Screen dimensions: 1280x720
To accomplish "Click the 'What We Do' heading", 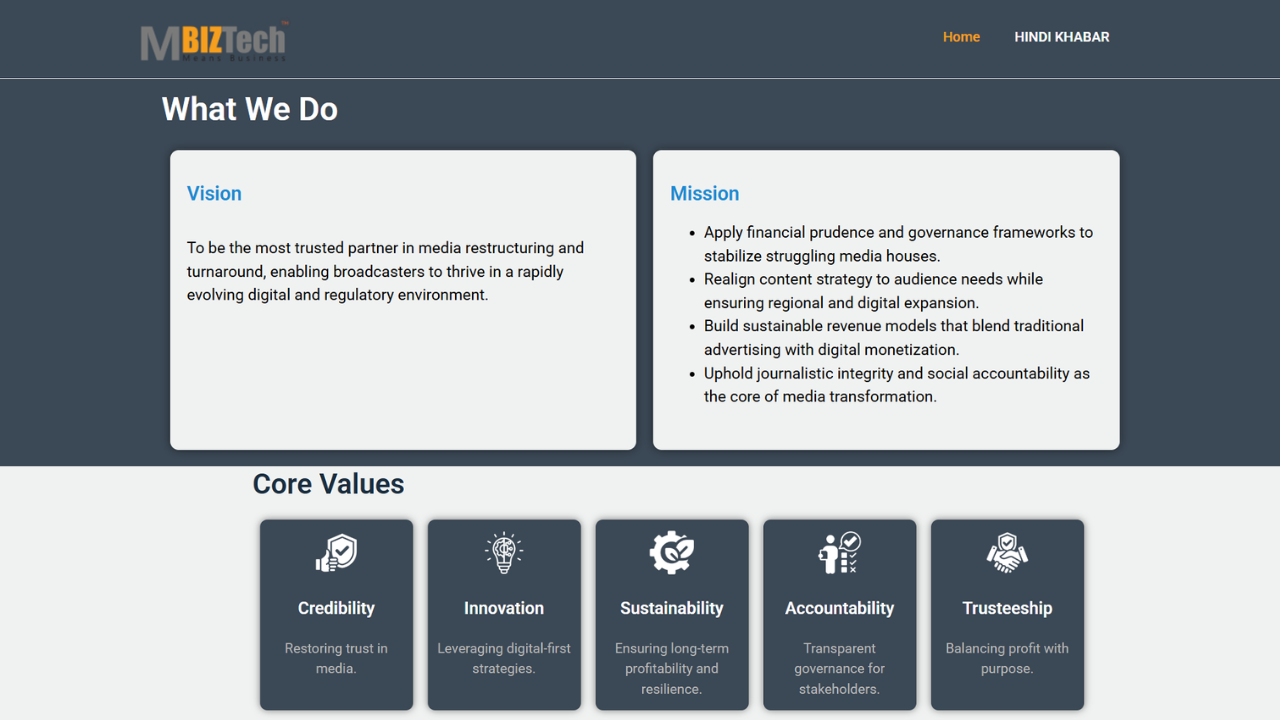I will pyautogui.click(x=250, y=109).
